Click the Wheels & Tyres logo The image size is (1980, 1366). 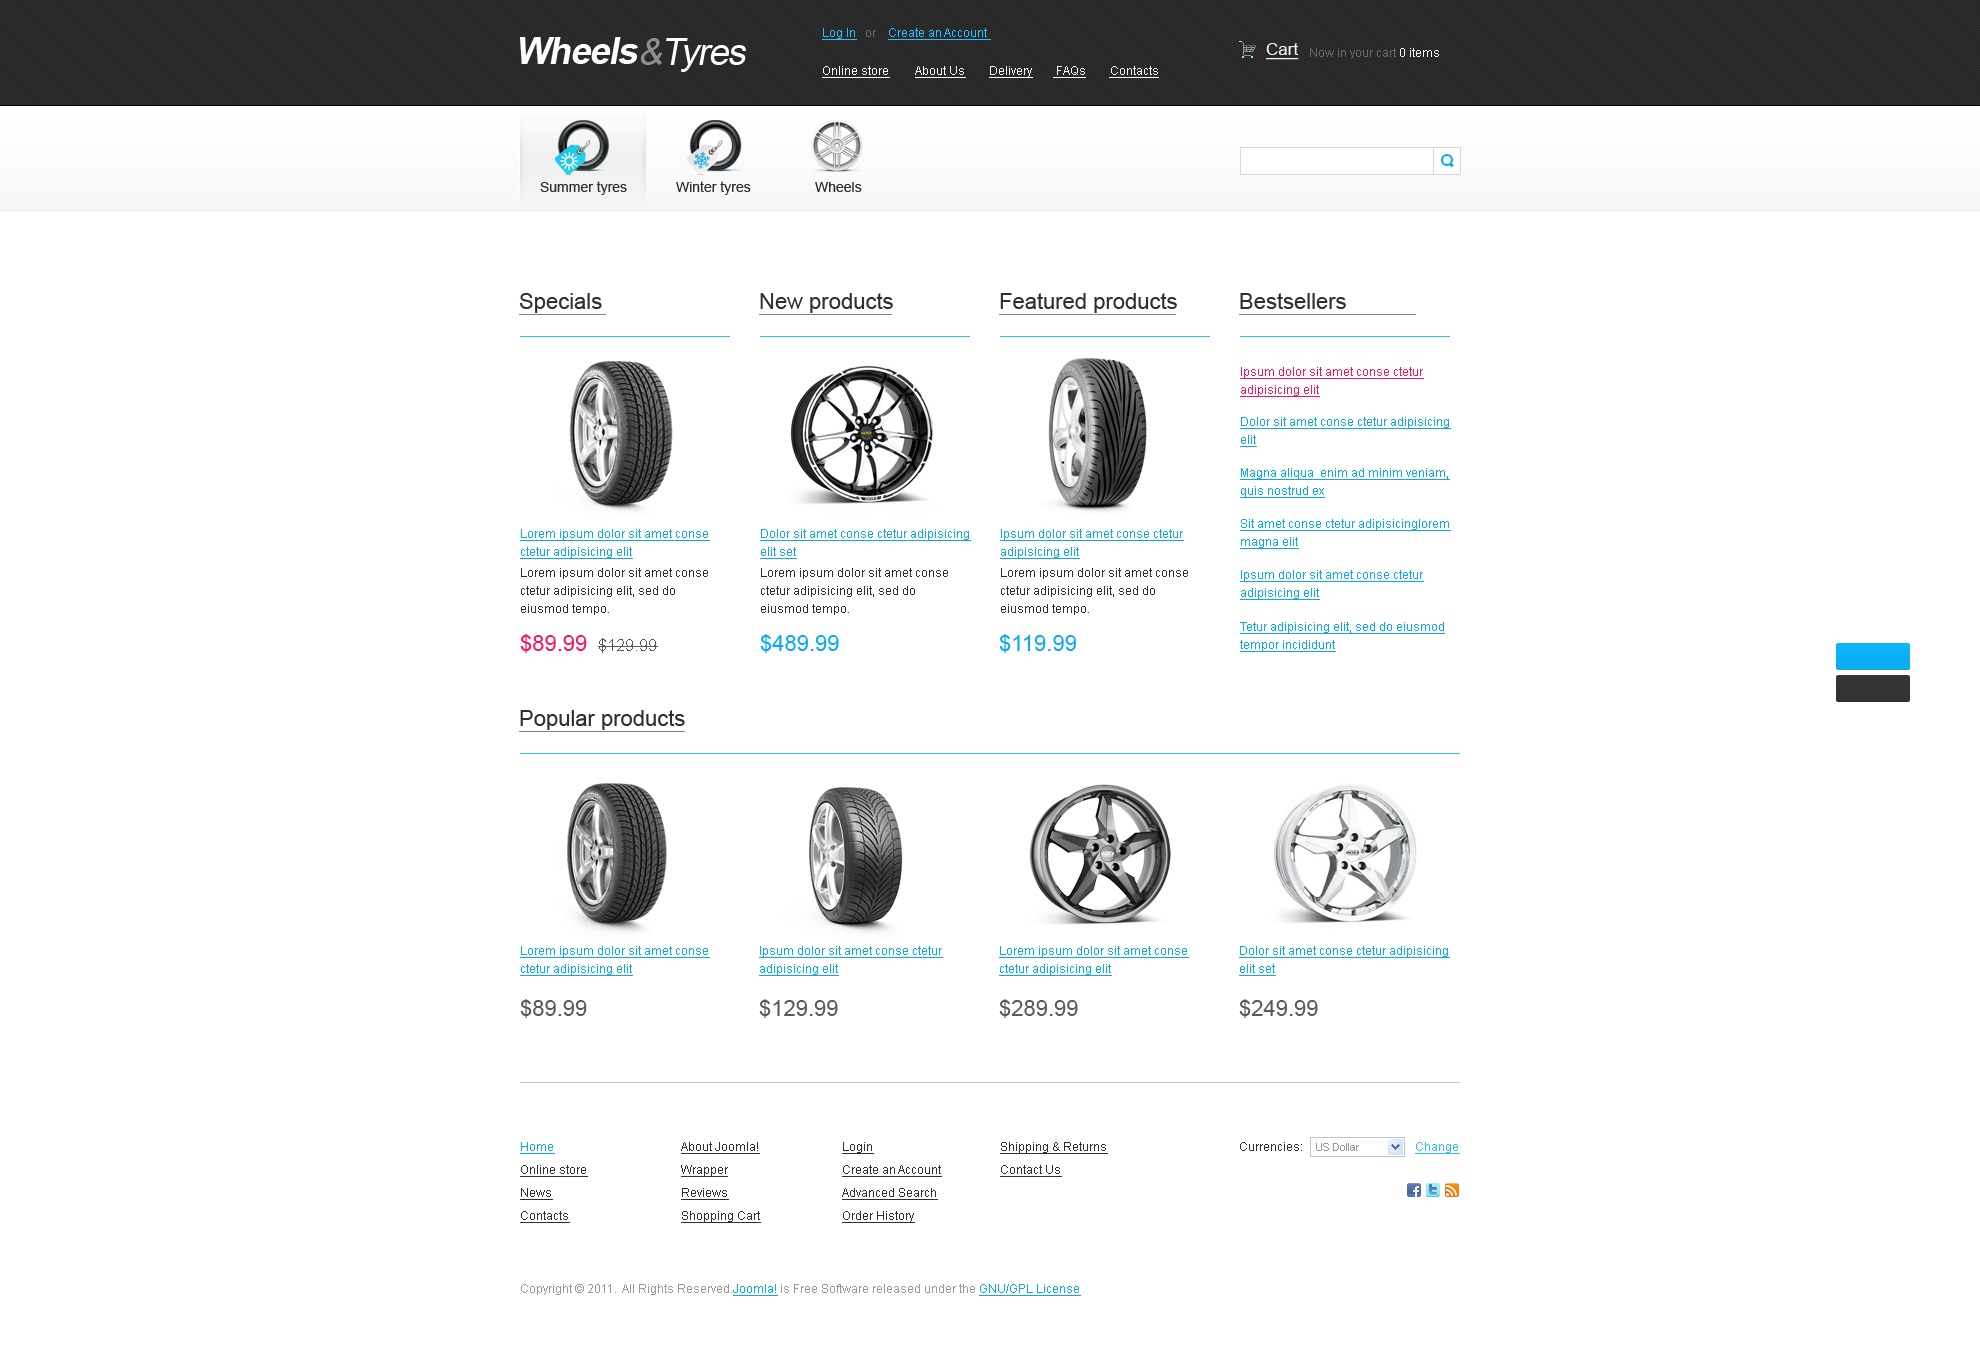[632, 52]
